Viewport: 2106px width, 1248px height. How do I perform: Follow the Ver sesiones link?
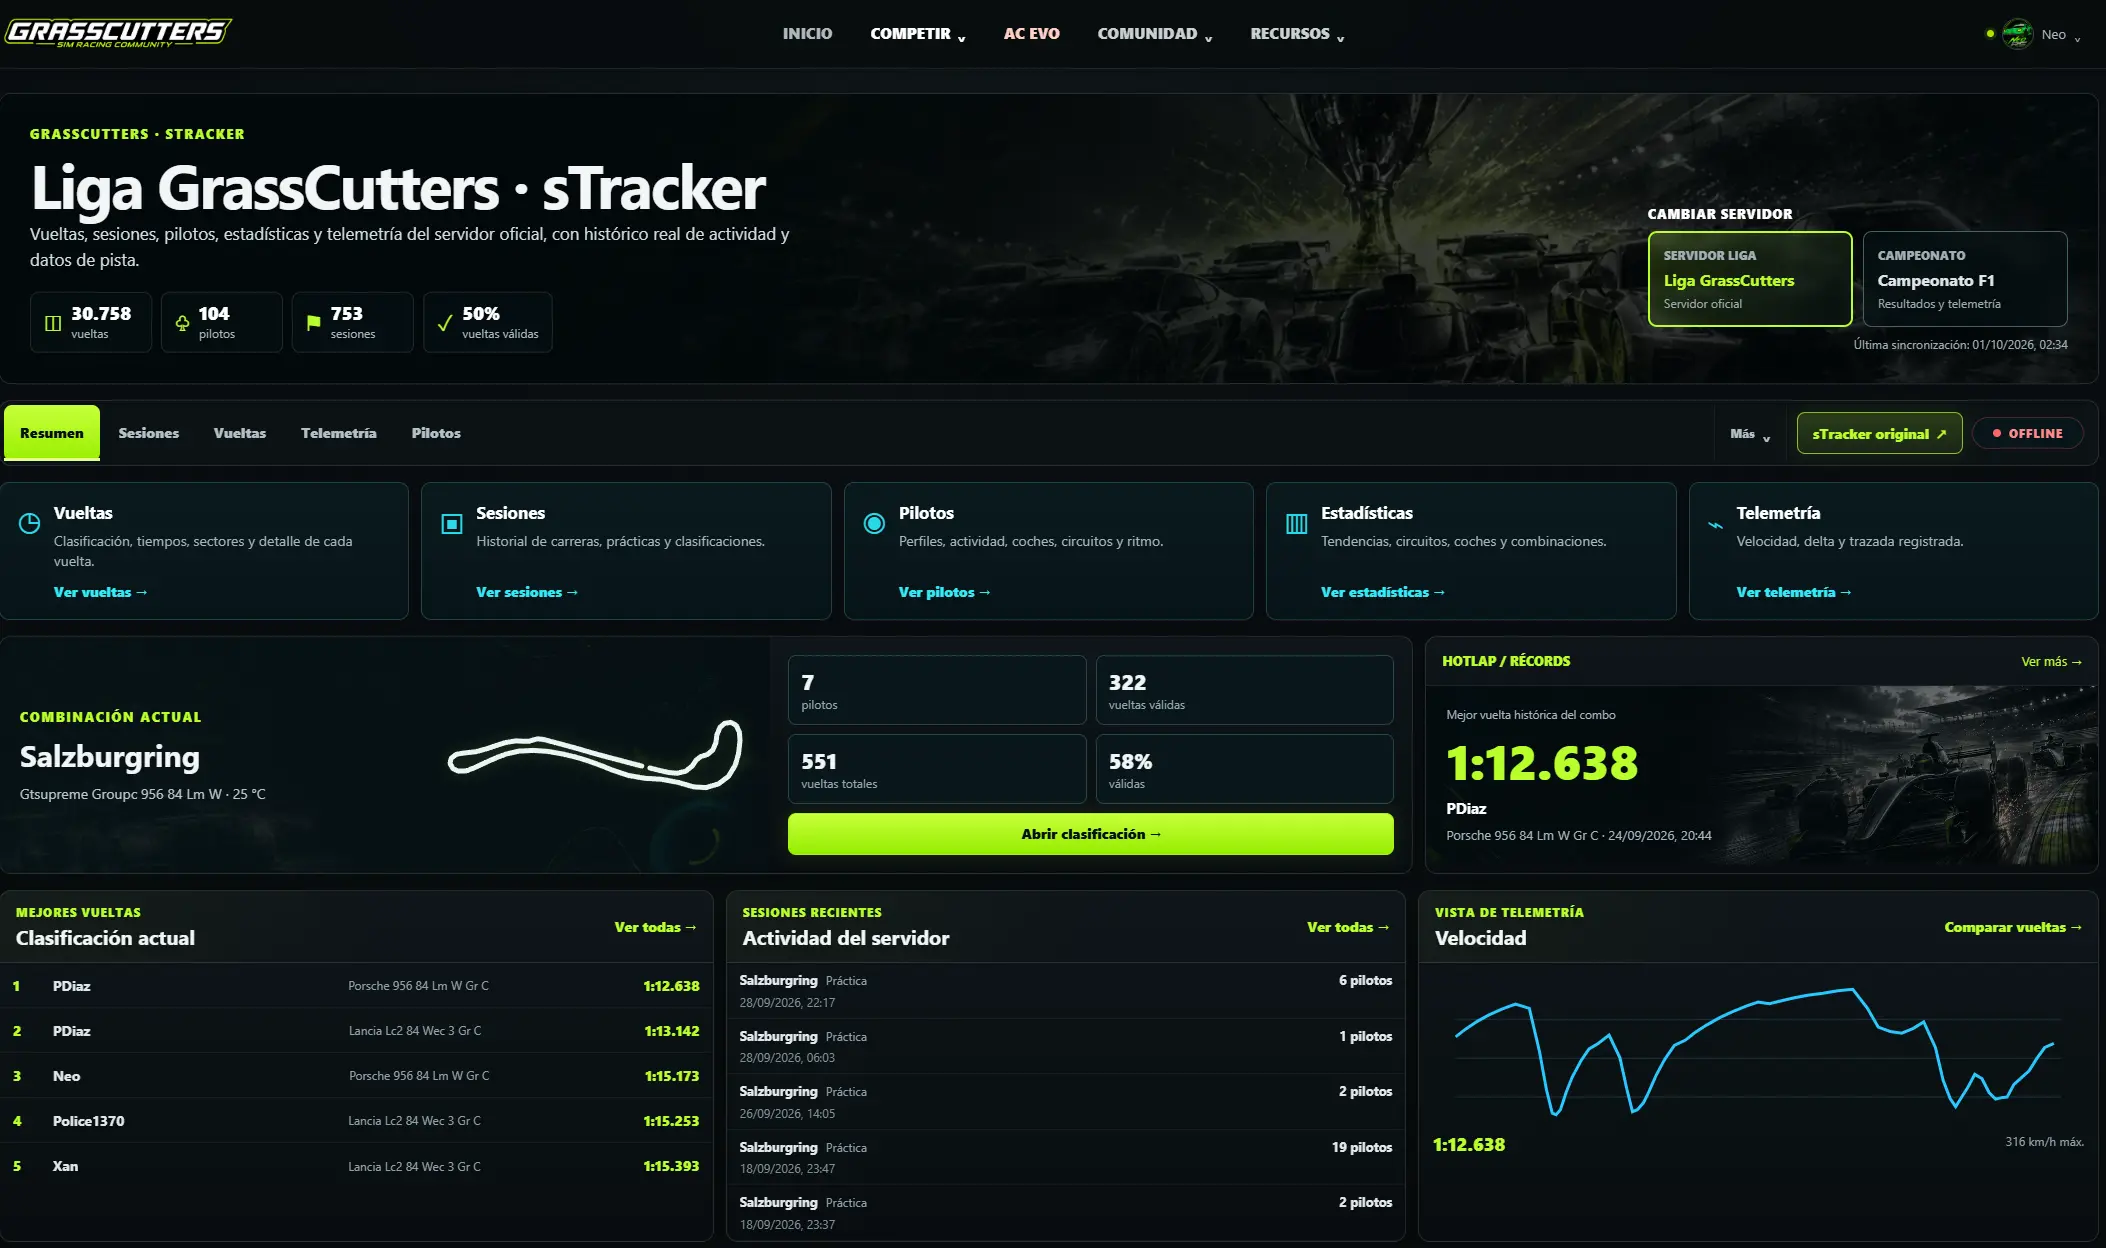[527, 592]
